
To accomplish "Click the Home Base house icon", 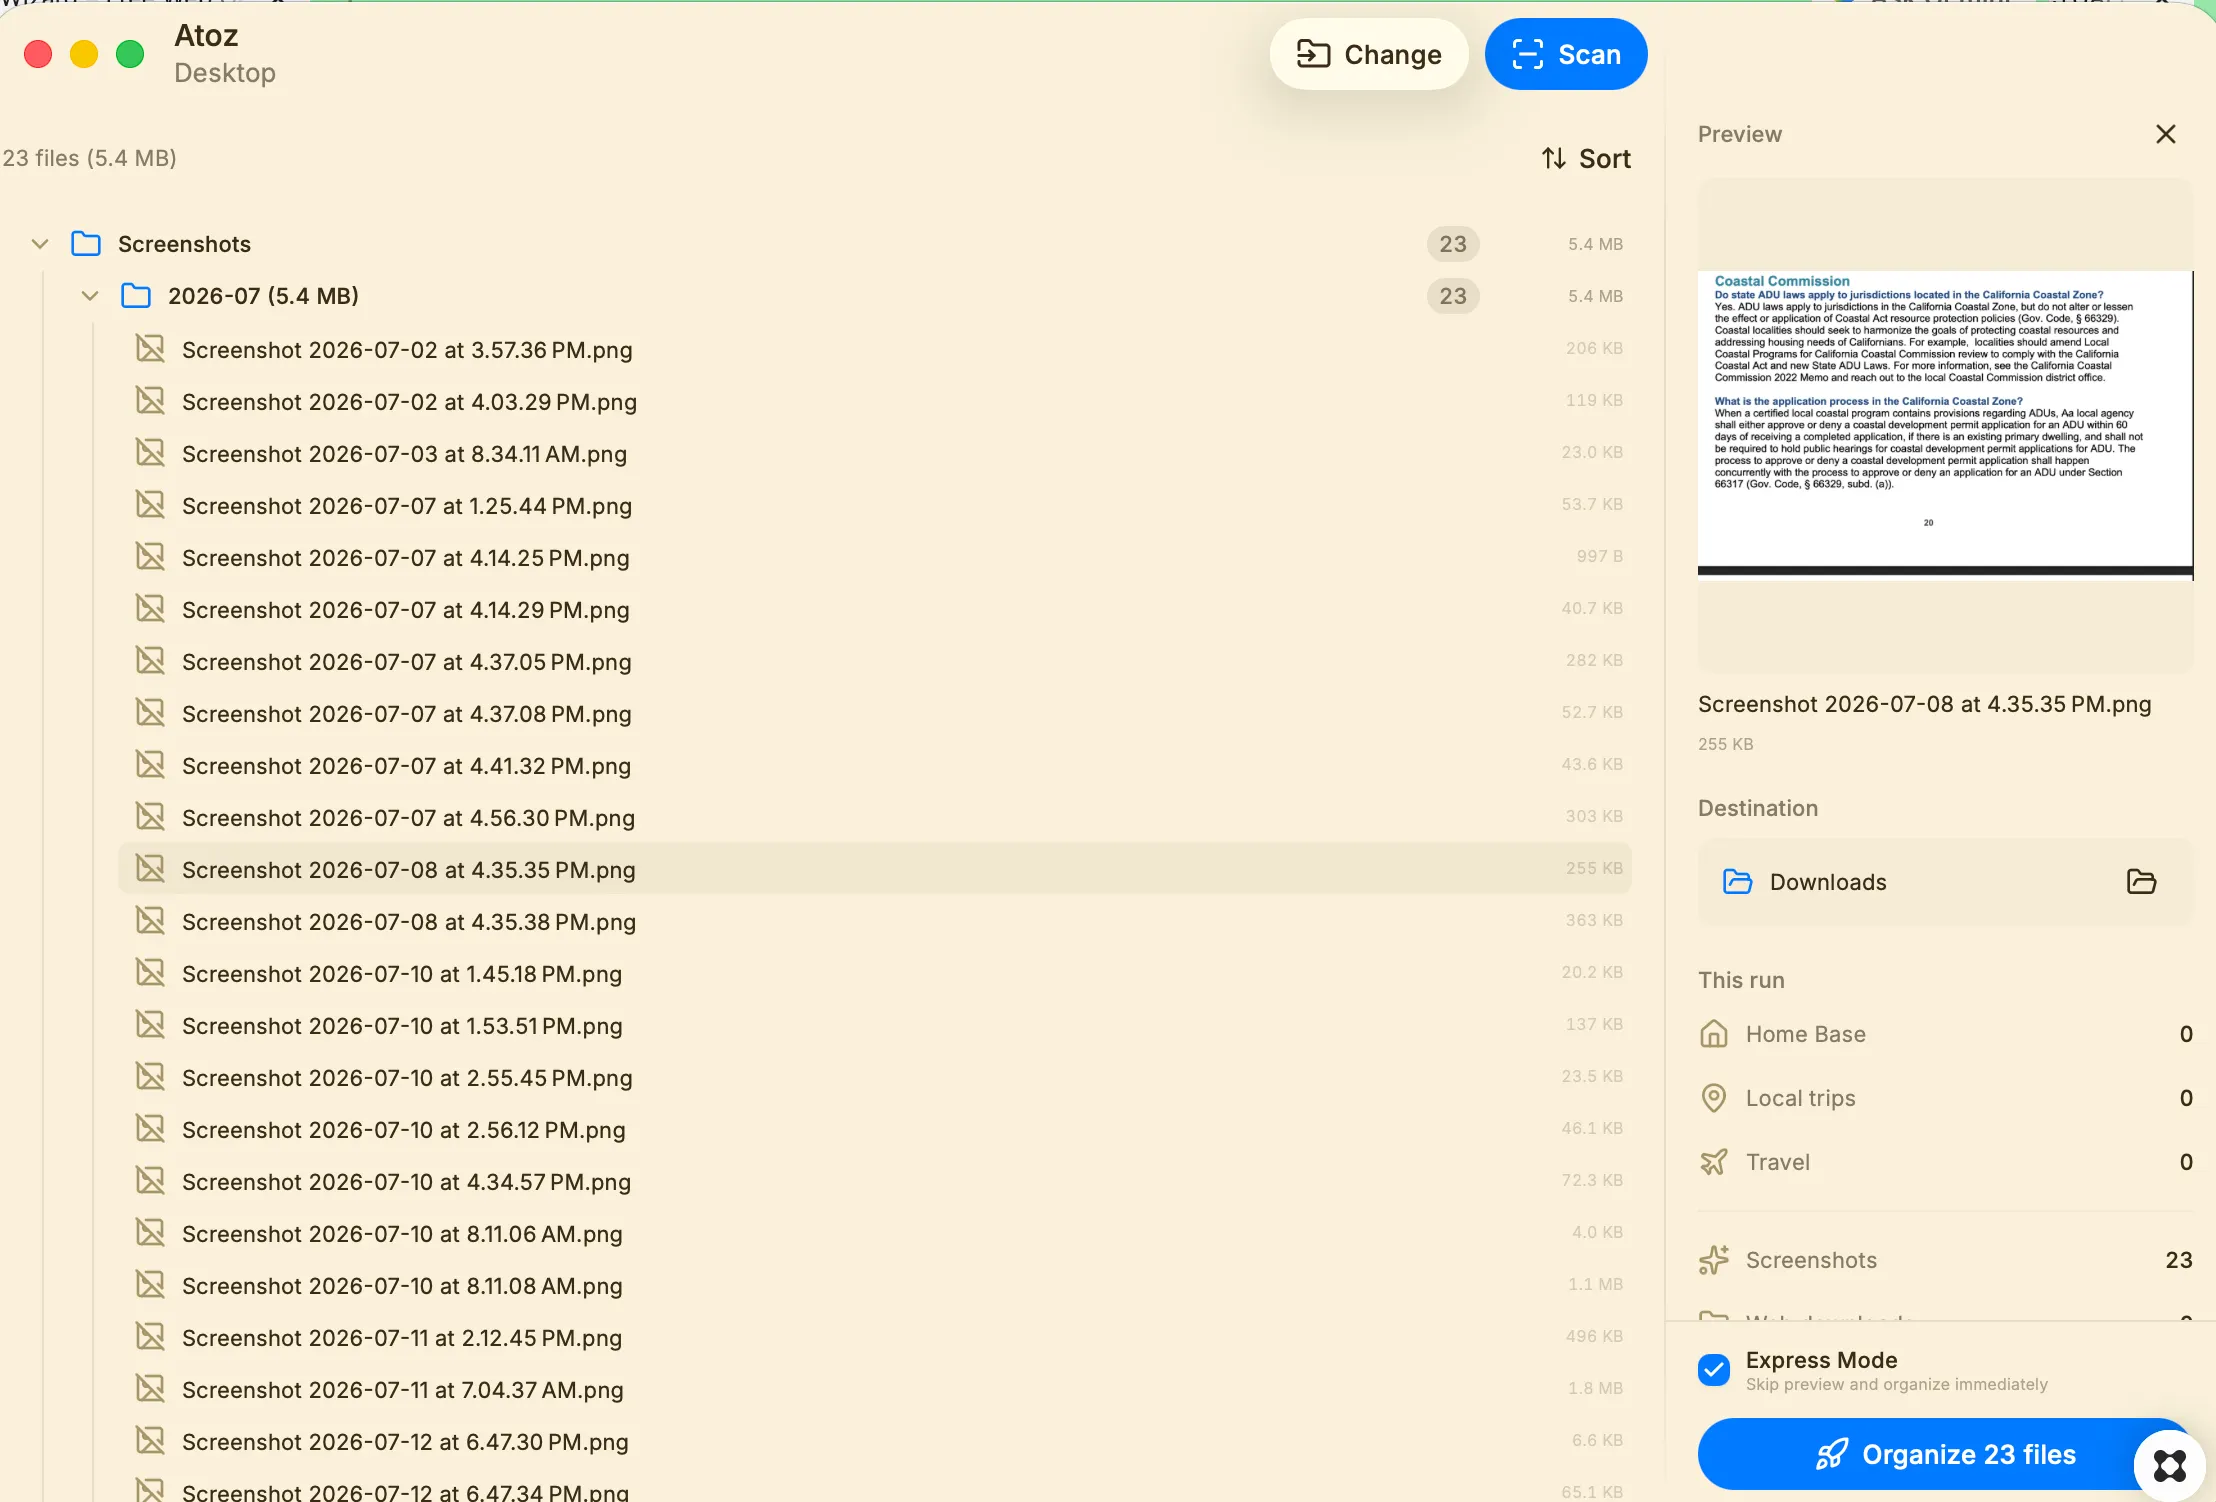I will (x=1714, y=1034).
